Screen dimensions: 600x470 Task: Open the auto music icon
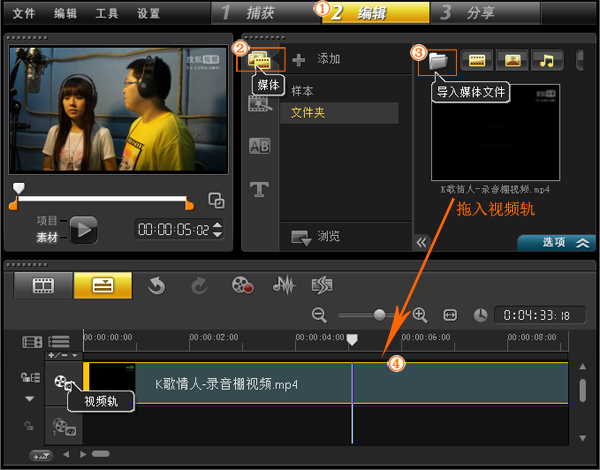tap(322, 285)
